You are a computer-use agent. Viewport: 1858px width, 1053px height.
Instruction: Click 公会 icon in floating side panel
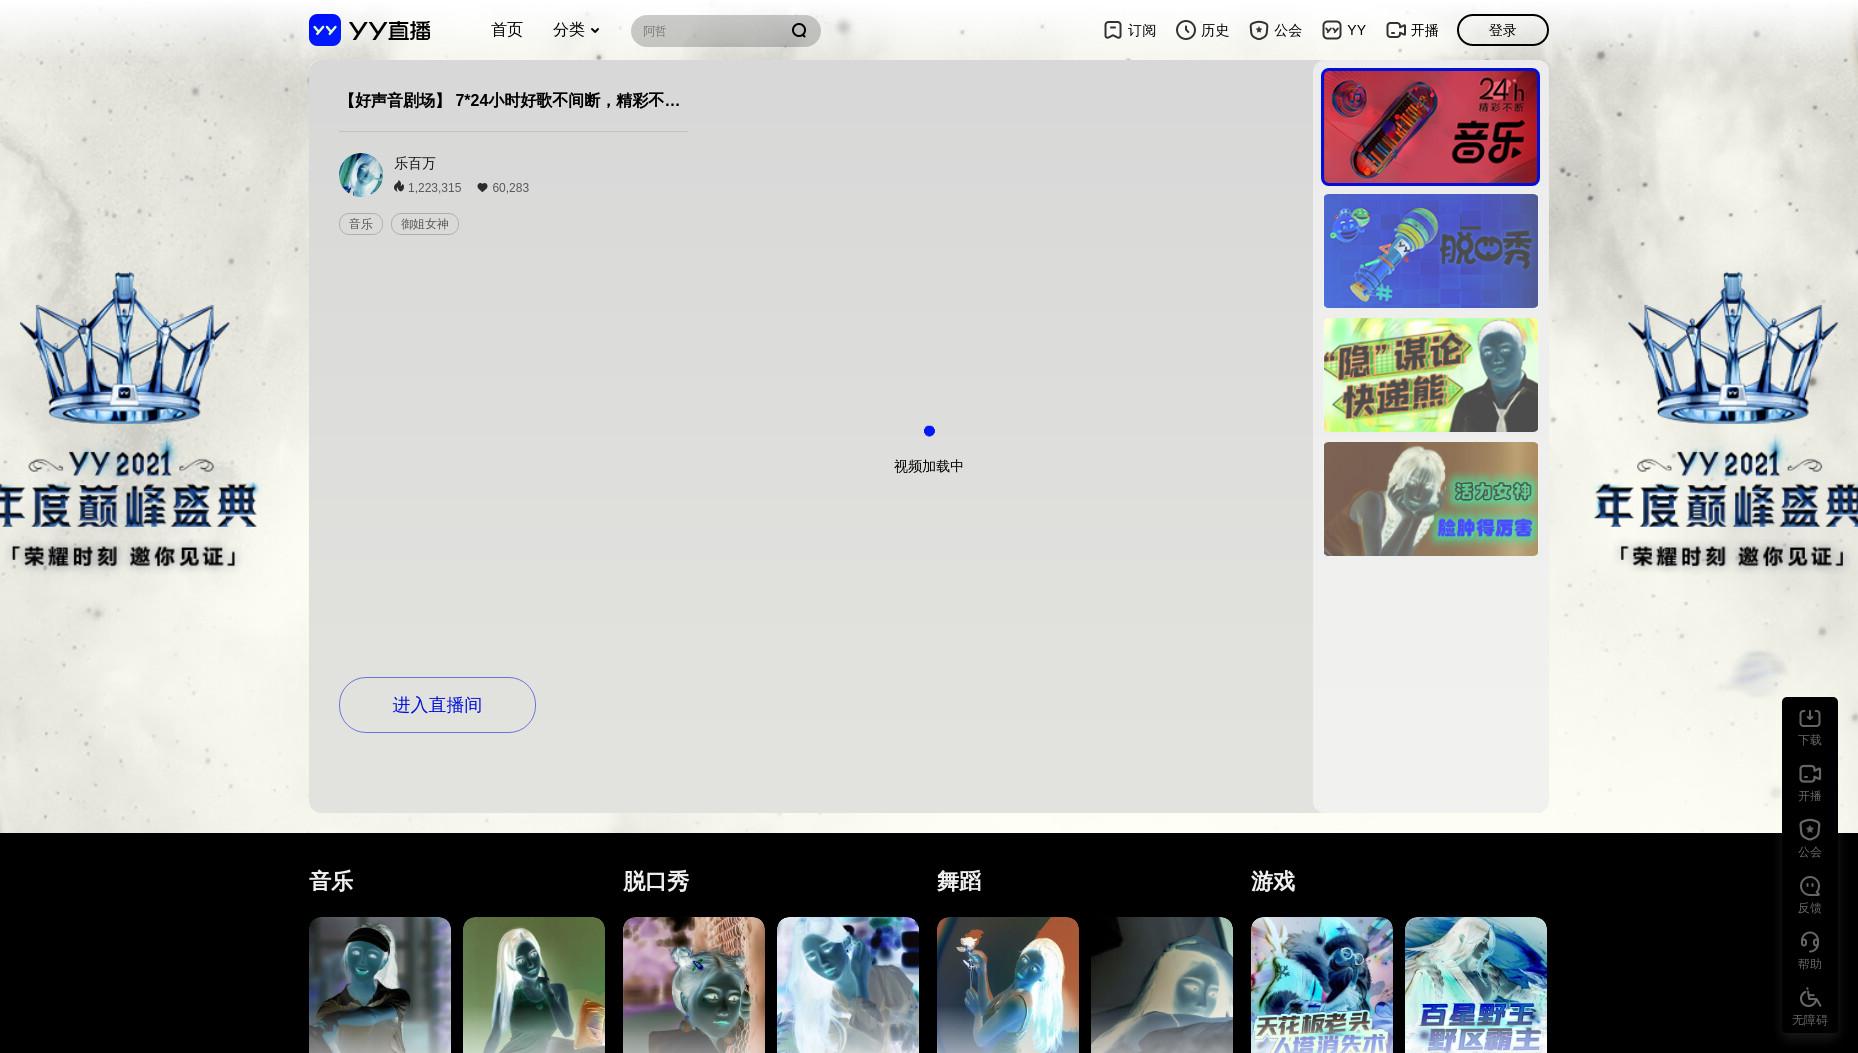point(1810,830)
